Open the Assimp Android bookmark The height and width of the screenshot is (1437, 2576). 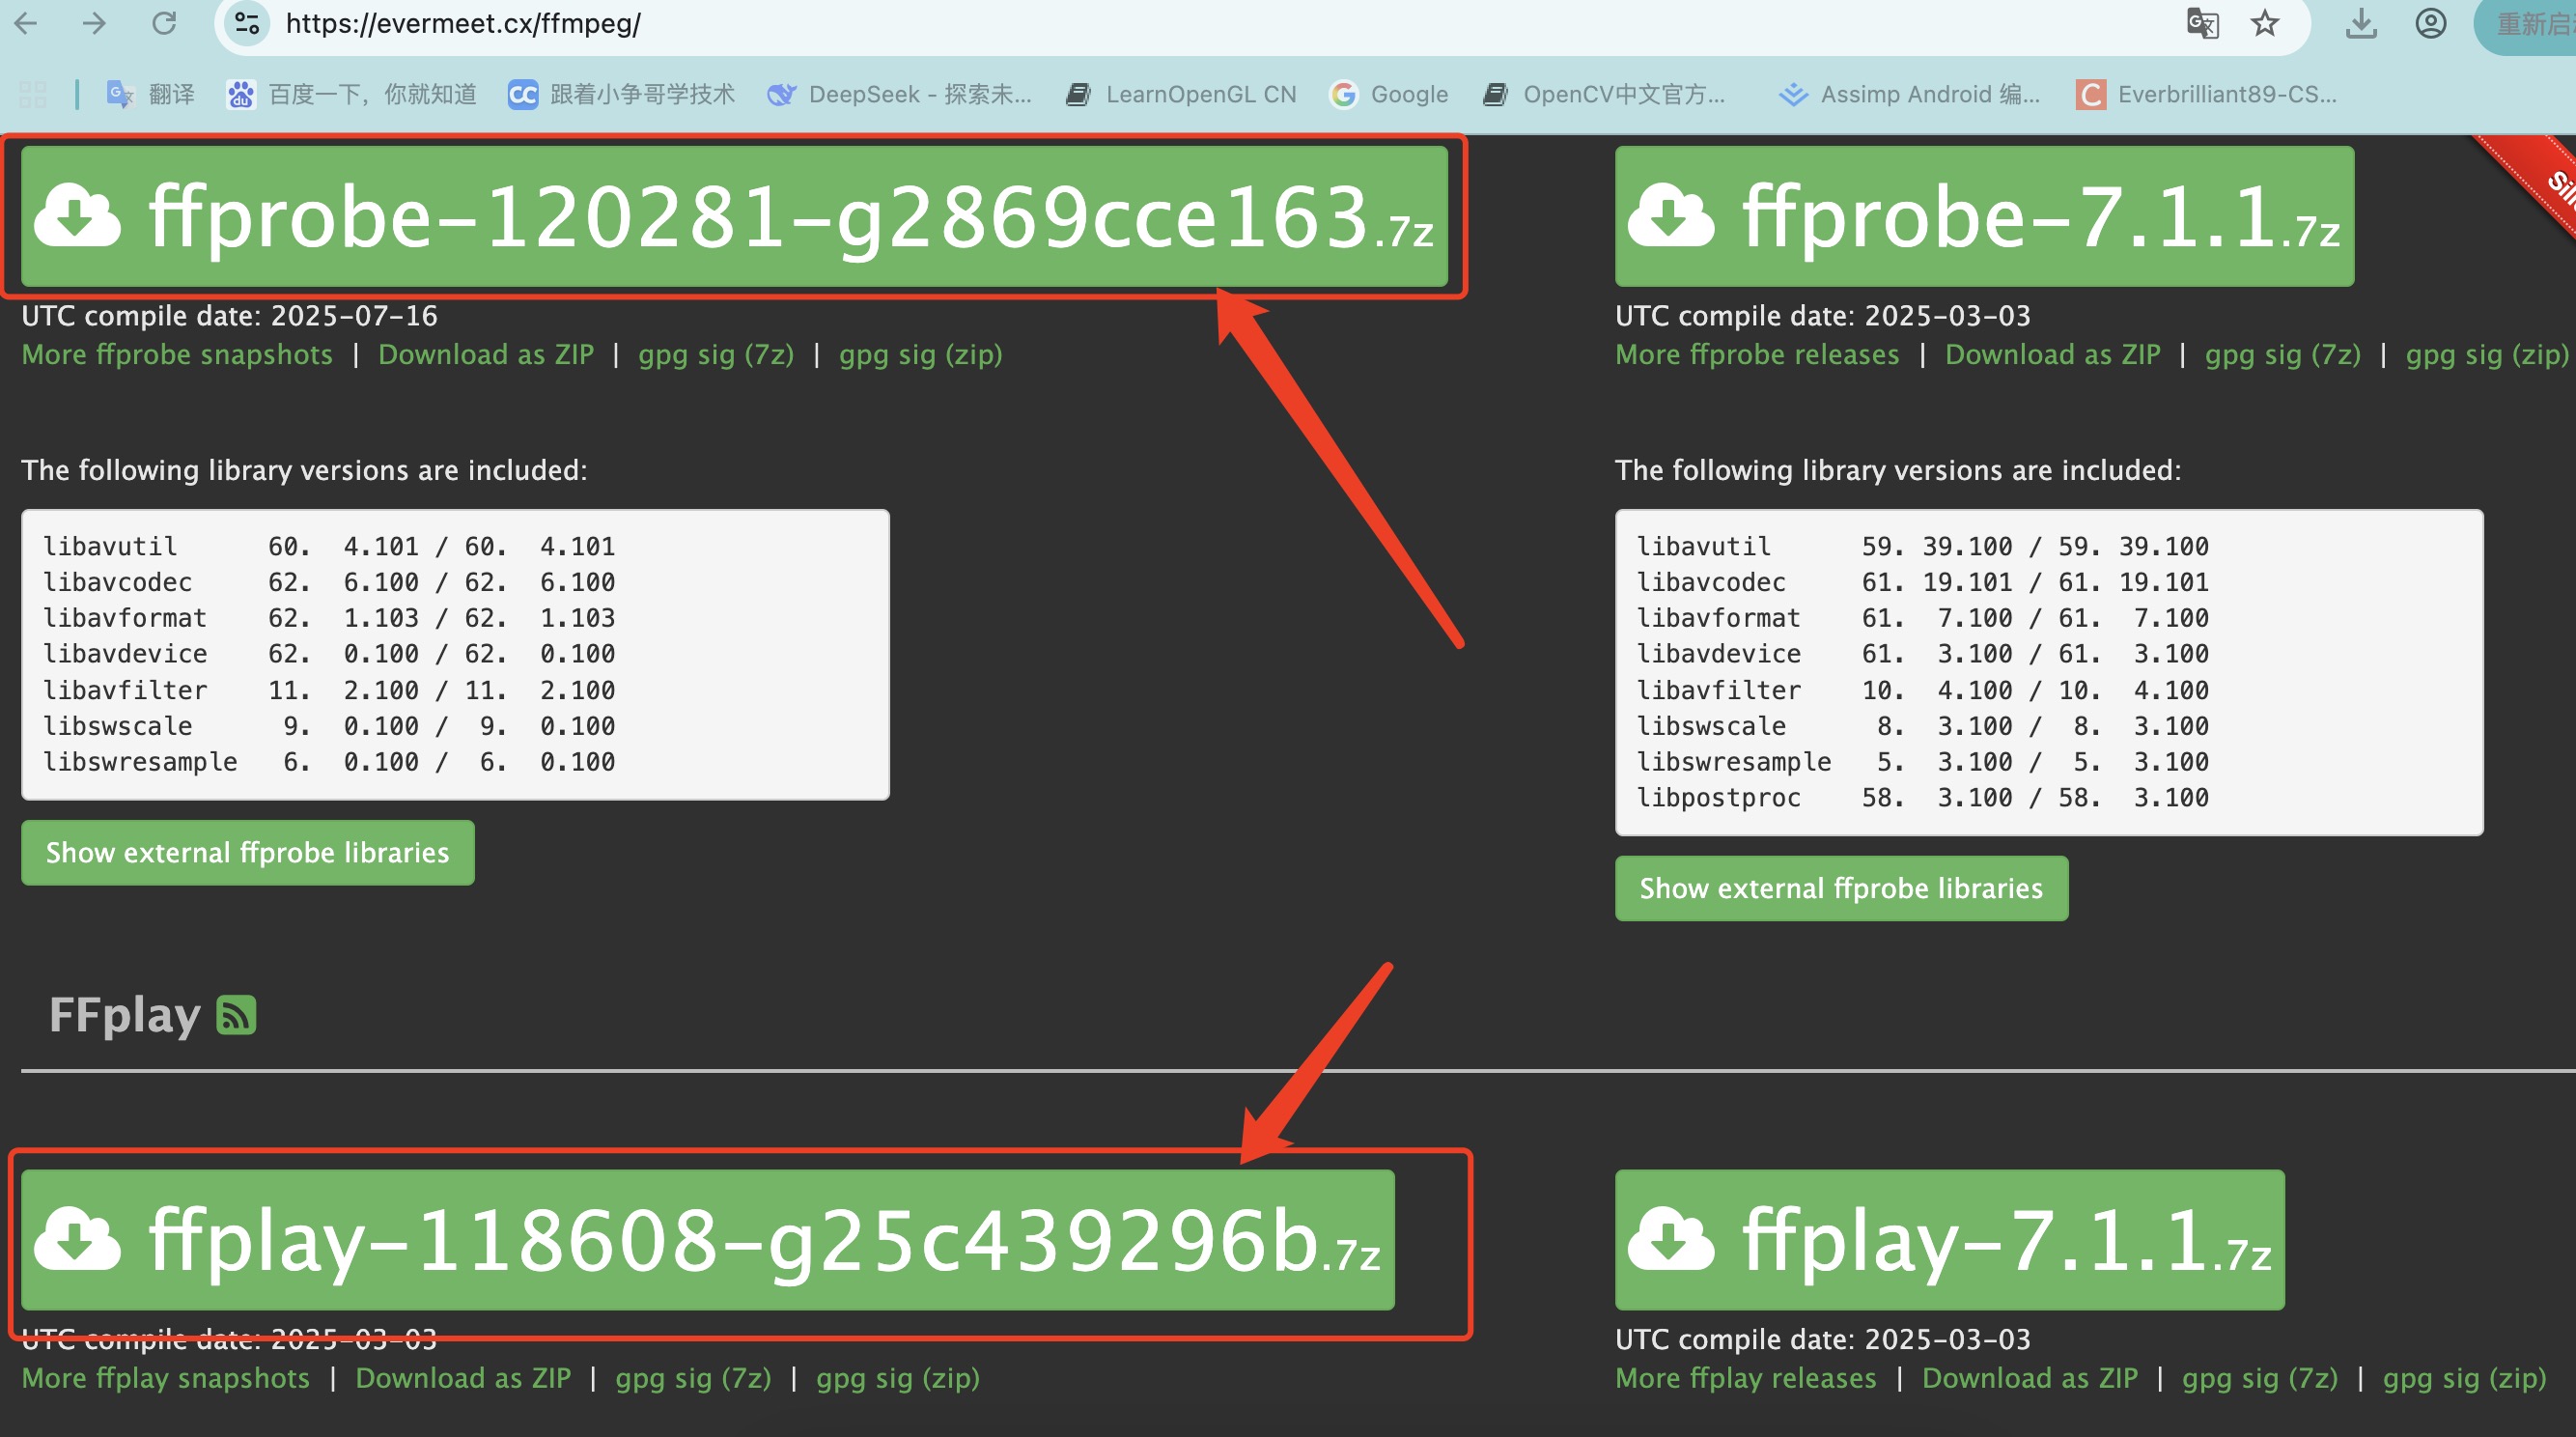click(1909, 94)
